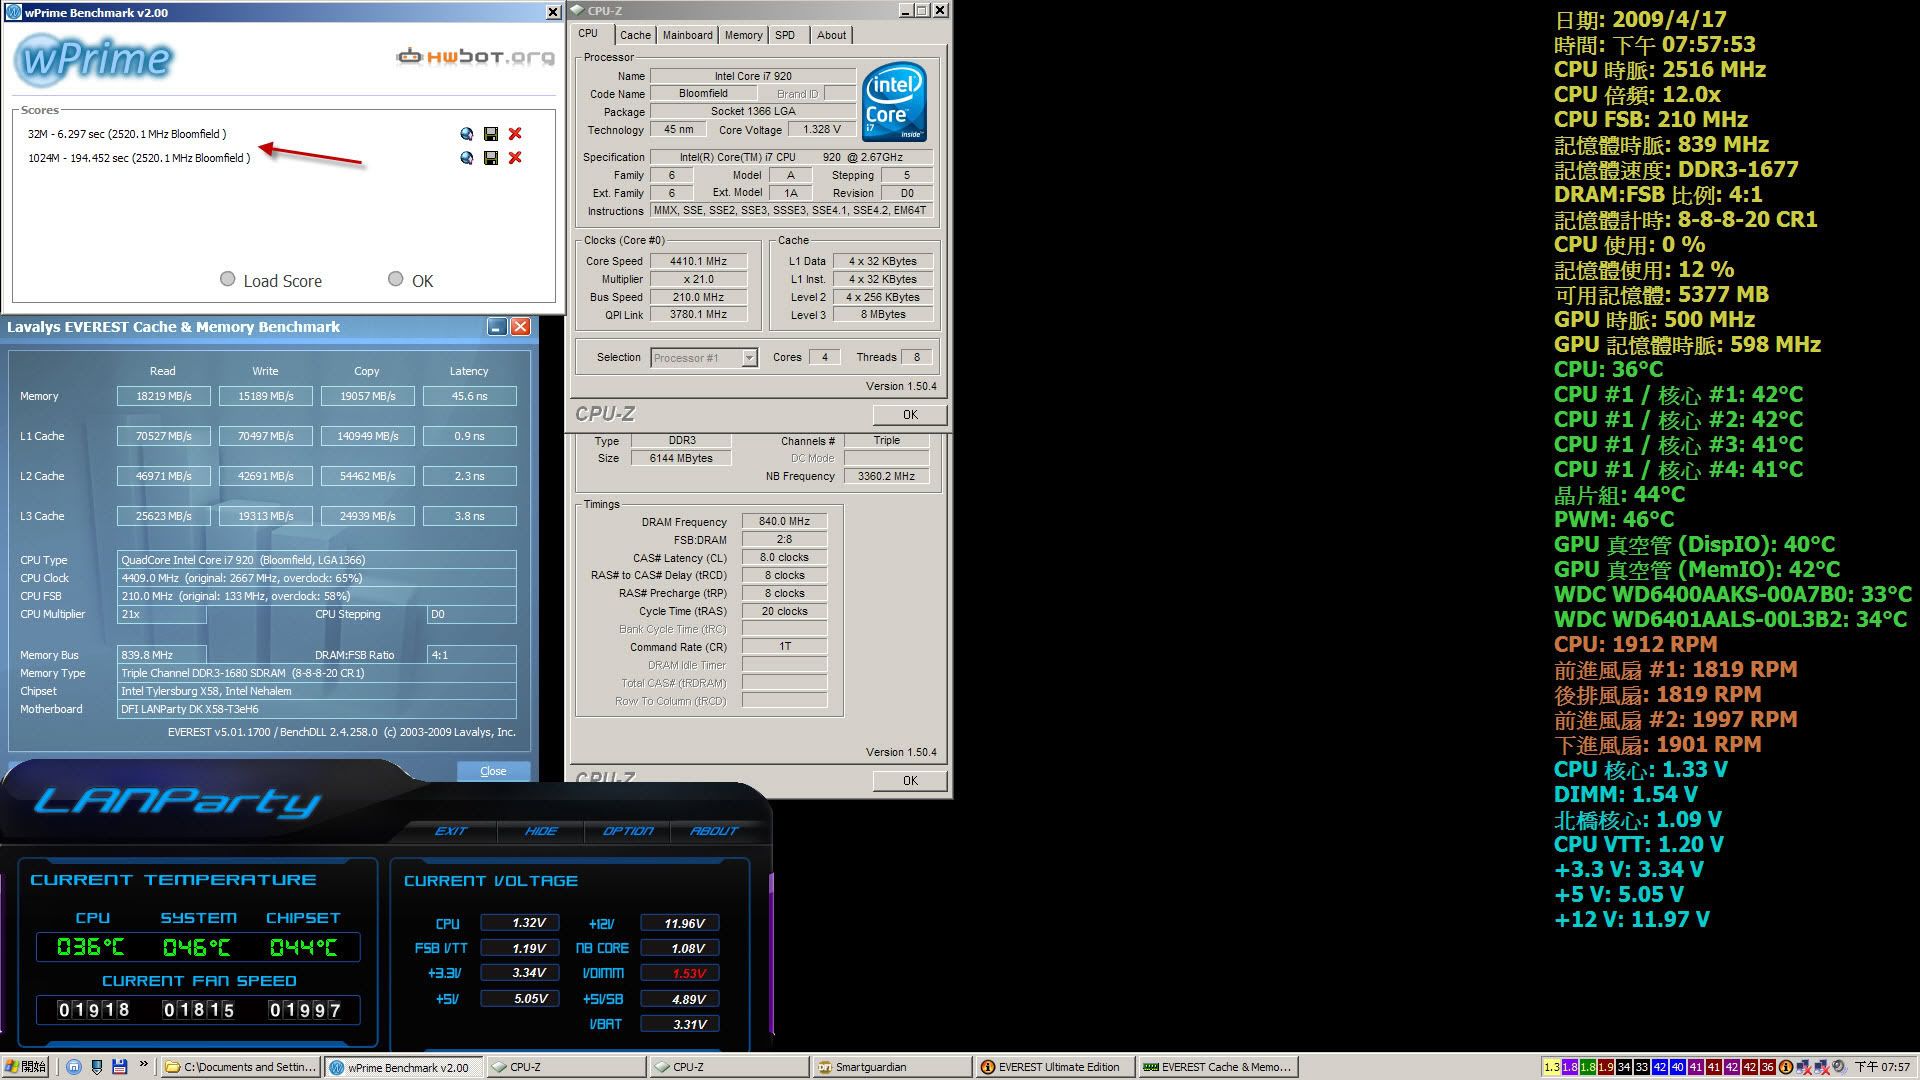The width and height of the screenshot is (1920, 1080).
Task: Open the Cache tab in CPU-Z
Action: (x=635, y=35)
